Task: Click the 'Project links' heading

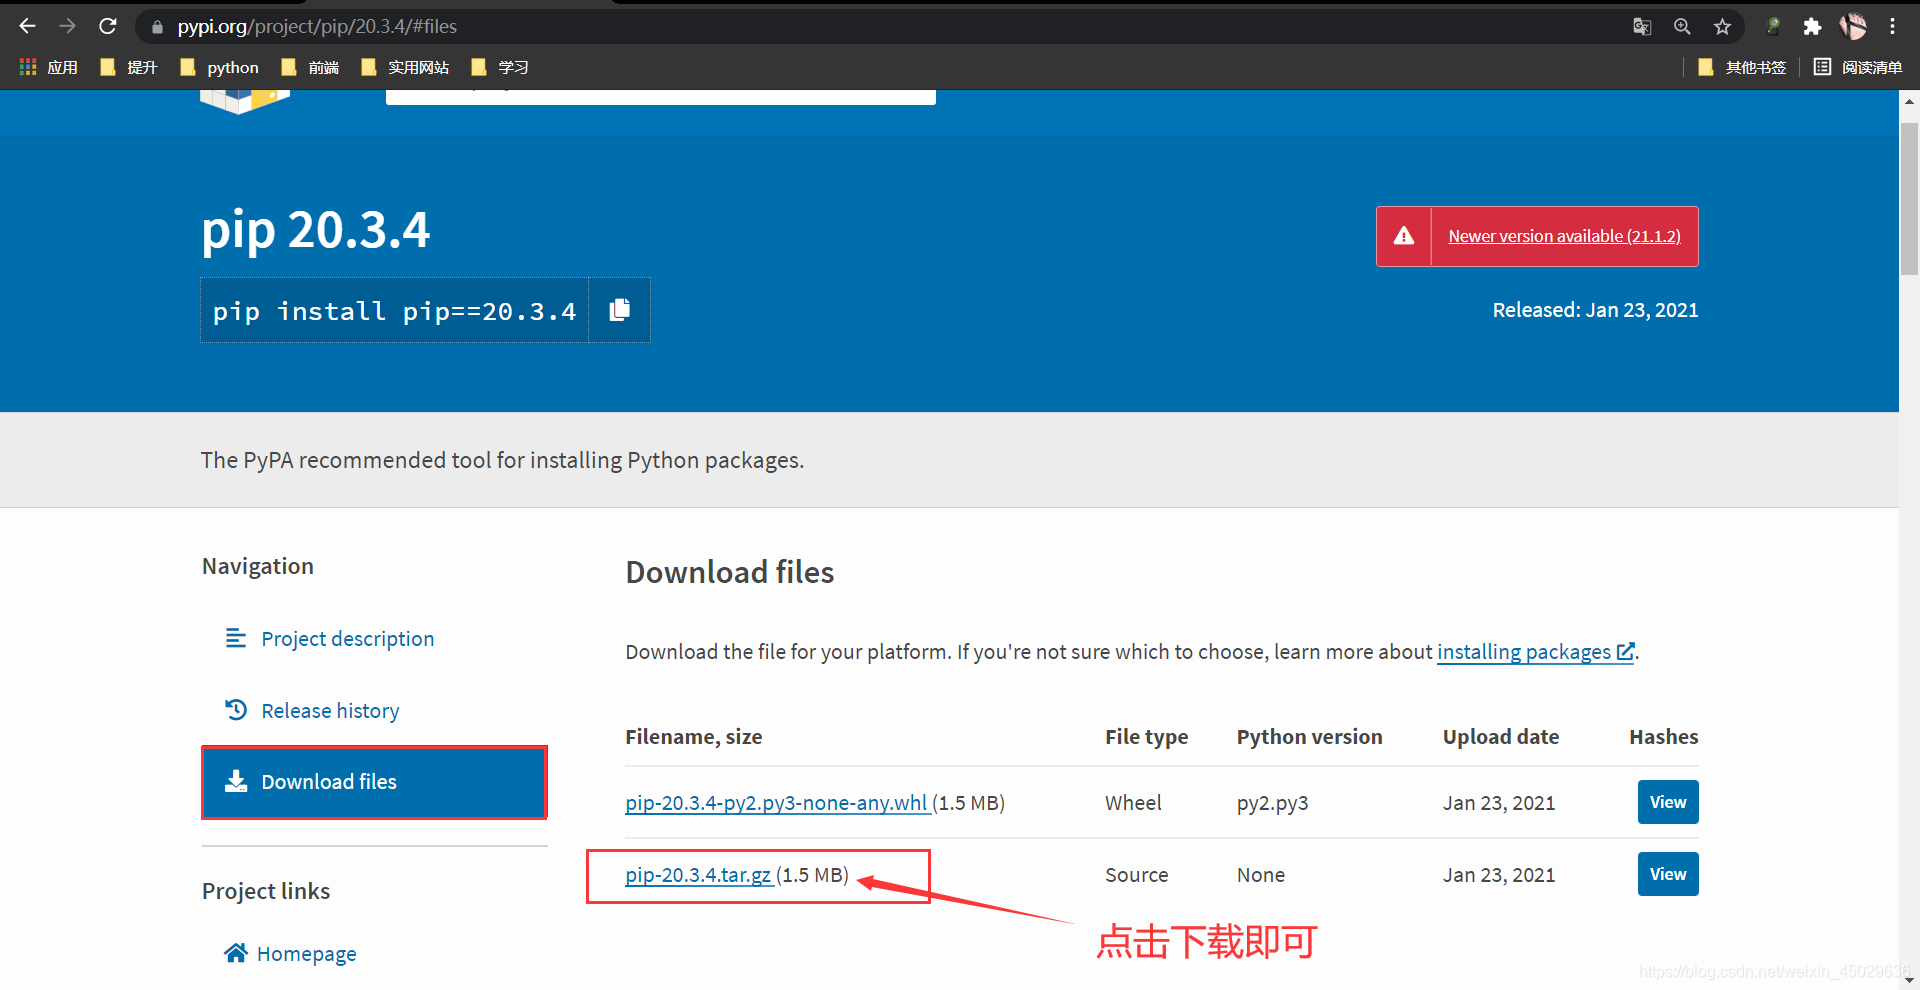Action: pos(265,891)
